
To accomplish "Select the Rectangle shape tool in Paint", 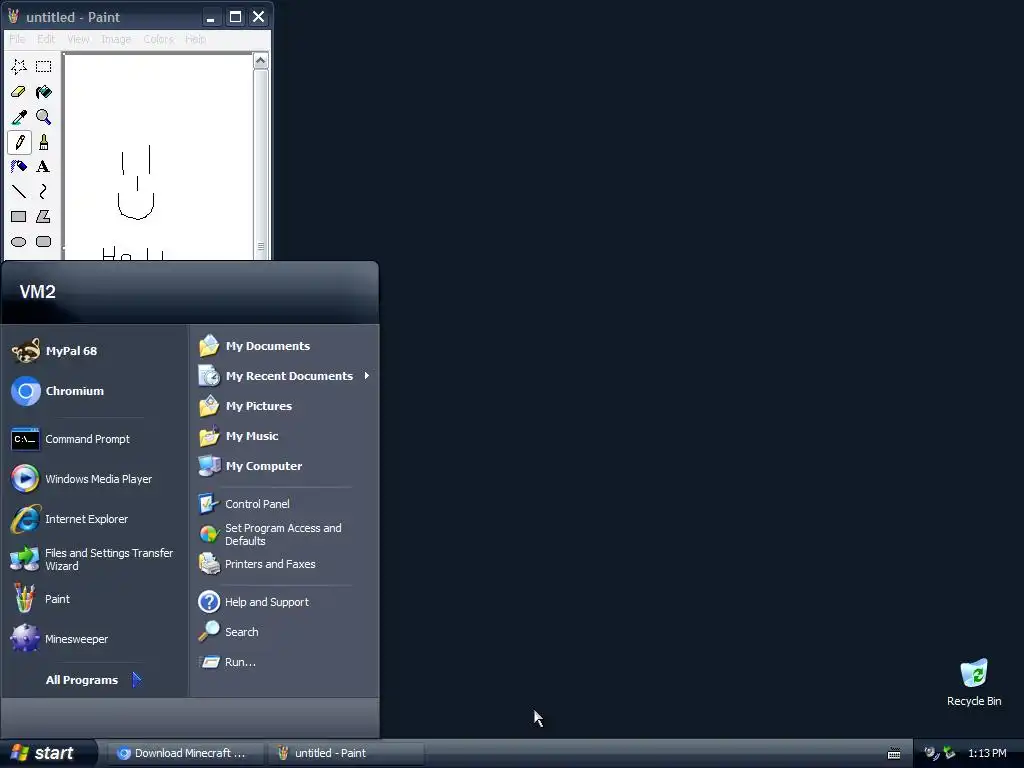I will click(19, 216).
